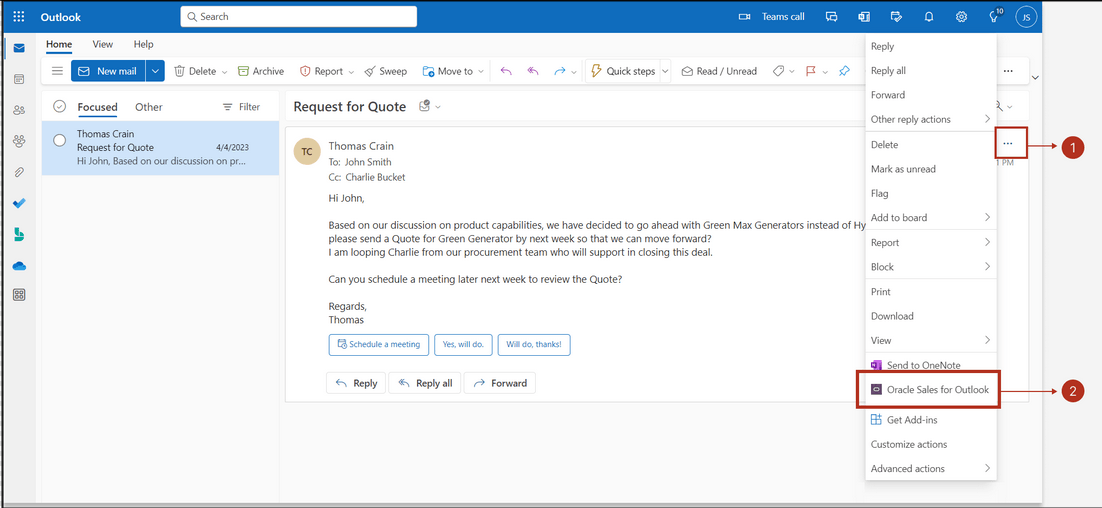This screenshot has width=1102, height=508.
Task: Open the notifications bell
Action: tap(928, 16)
